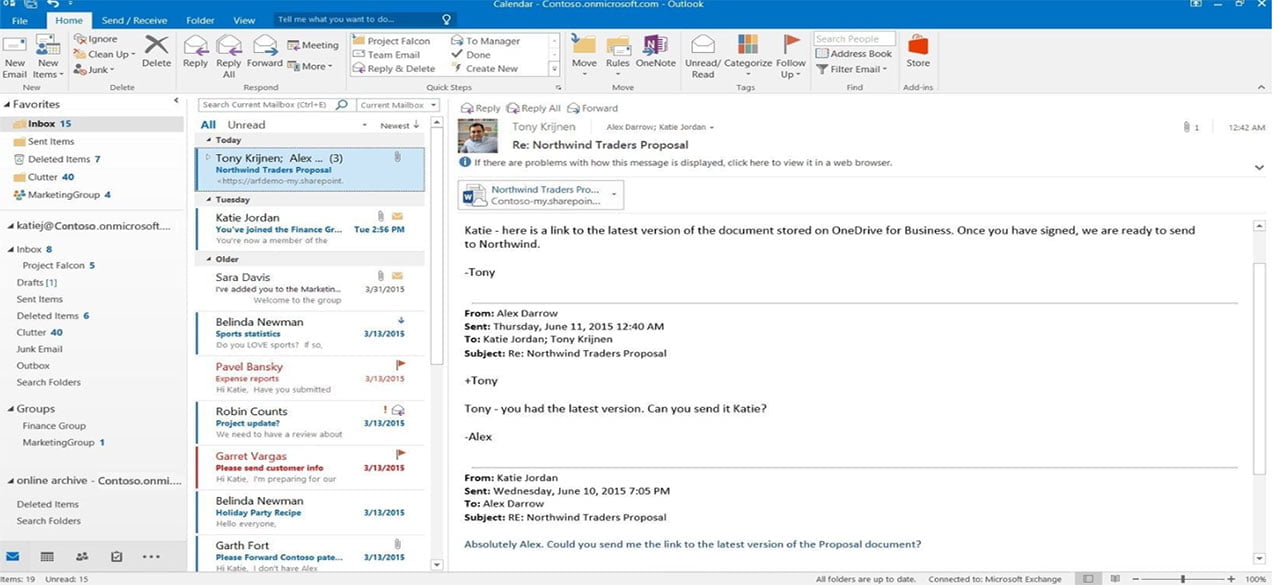Click Reply All in the ribbon Respond group
The image size is (1277, 585).
(229, 56)
